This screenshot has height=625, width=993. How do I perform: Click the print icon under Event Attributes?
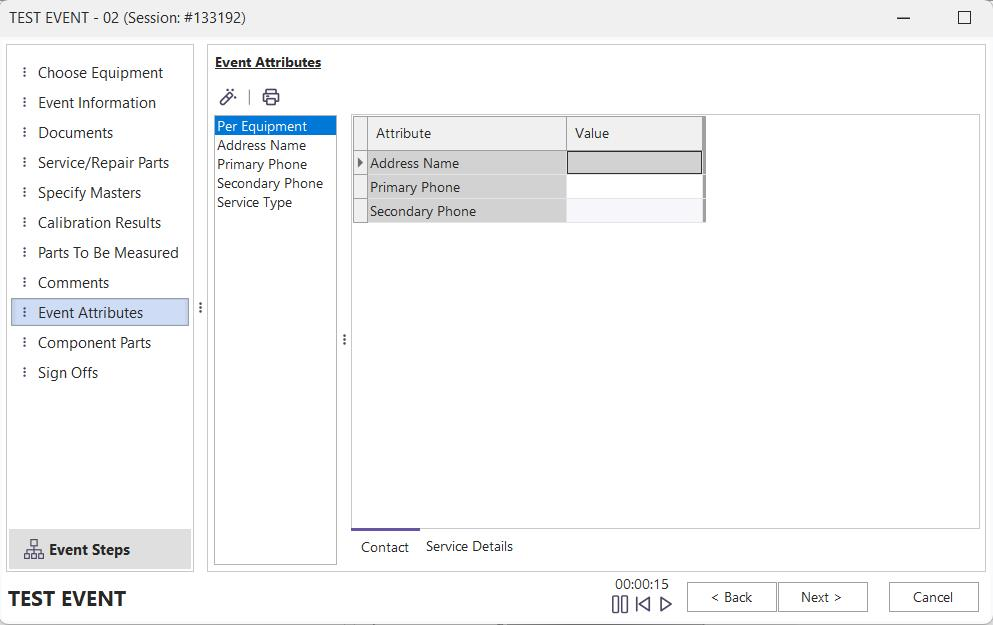(271, 97)
